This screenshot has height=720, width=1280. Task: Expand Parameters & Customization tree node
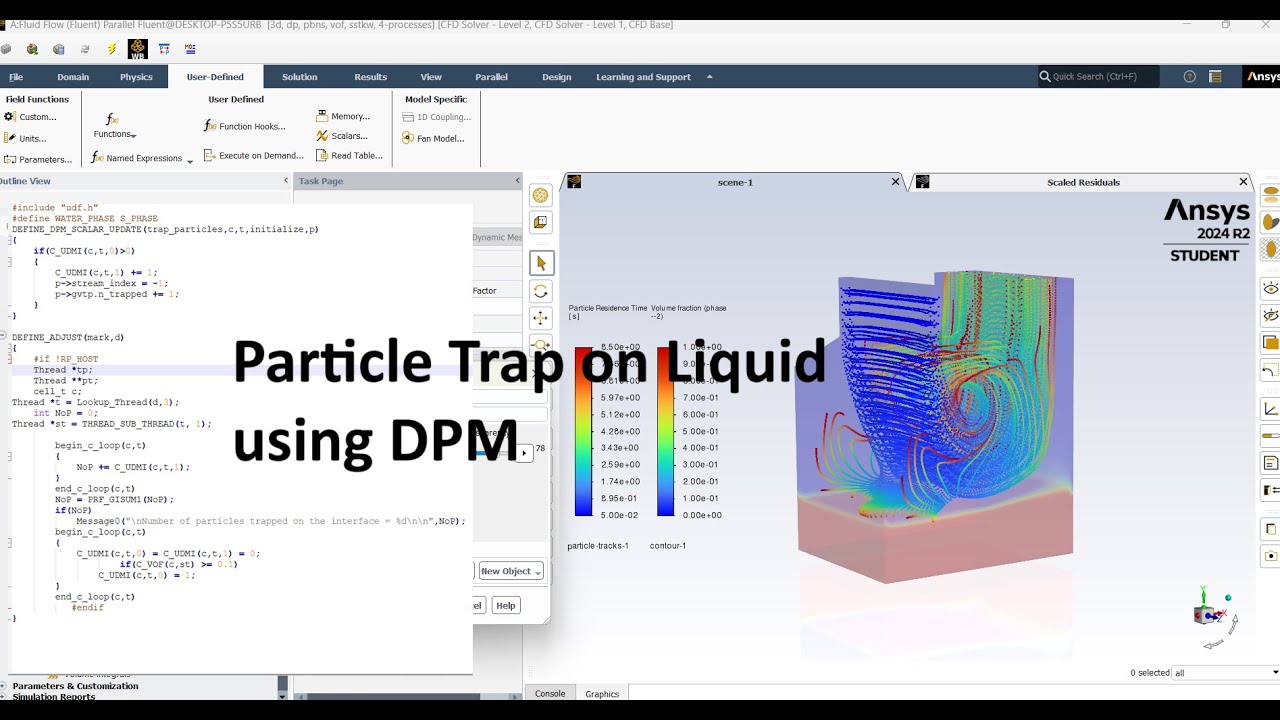tap(3, 686)
